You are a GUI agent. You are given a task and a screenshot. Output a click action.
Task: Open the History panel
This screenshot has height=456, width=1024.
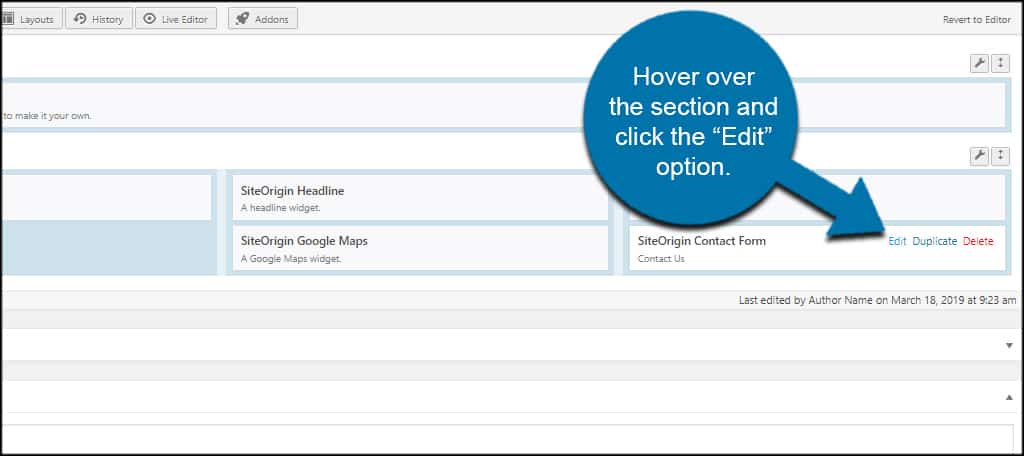point(99,19)
